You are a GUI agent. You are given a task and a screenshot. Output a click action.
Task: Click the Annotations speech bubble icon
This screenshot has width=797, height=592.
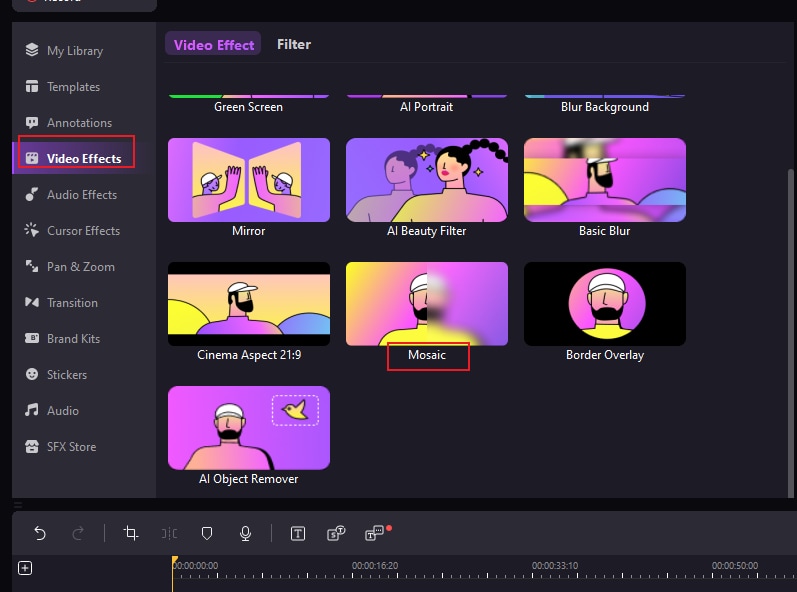pyautogui.click(x=32, y=122)
